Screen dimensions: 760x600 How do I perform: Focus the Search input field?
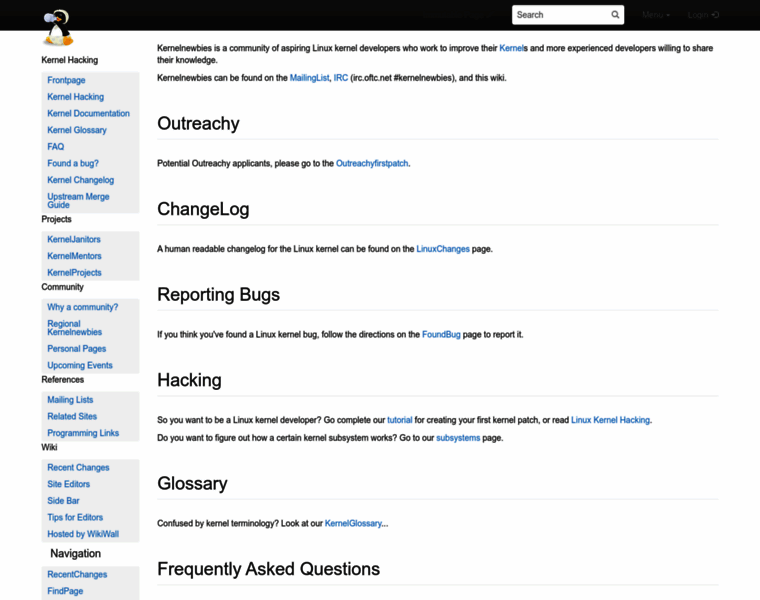(x=560, y=15)
